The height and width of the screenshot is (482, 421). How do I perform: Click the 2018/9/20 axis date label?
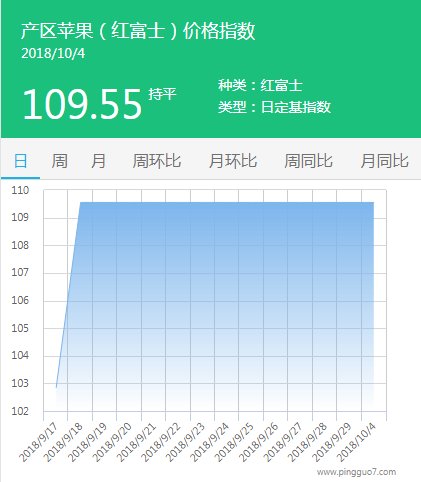[x=112, y=442]
